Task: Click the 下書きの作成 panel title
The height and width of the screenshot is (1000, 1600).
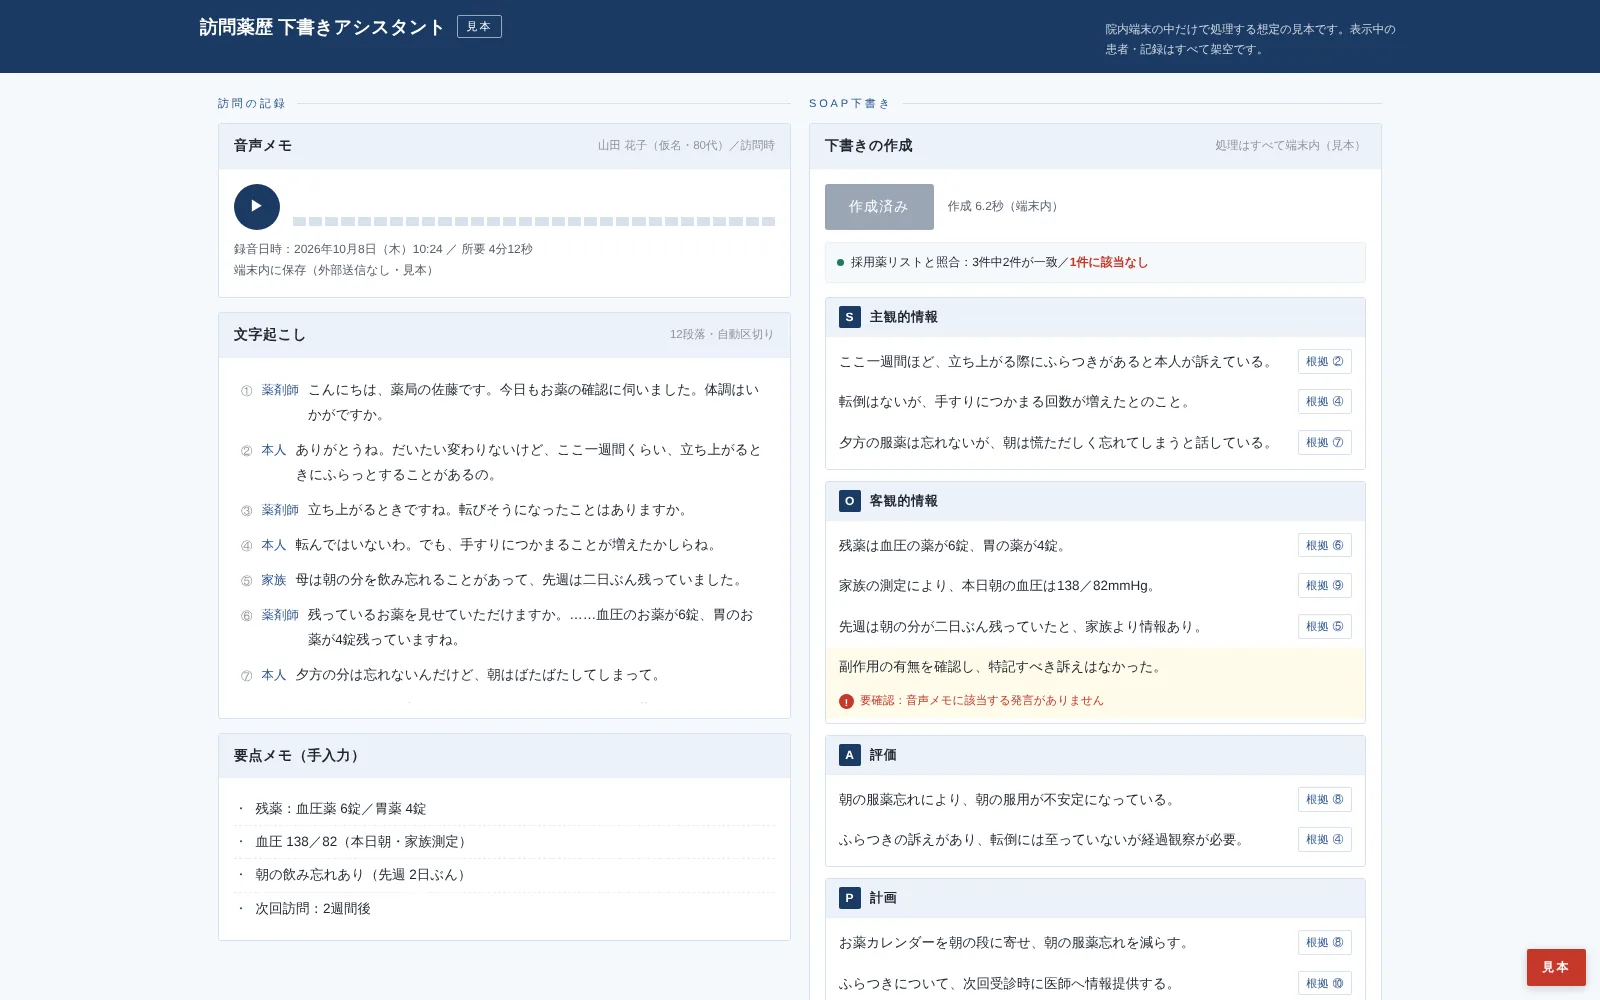Action: (869, 146)
